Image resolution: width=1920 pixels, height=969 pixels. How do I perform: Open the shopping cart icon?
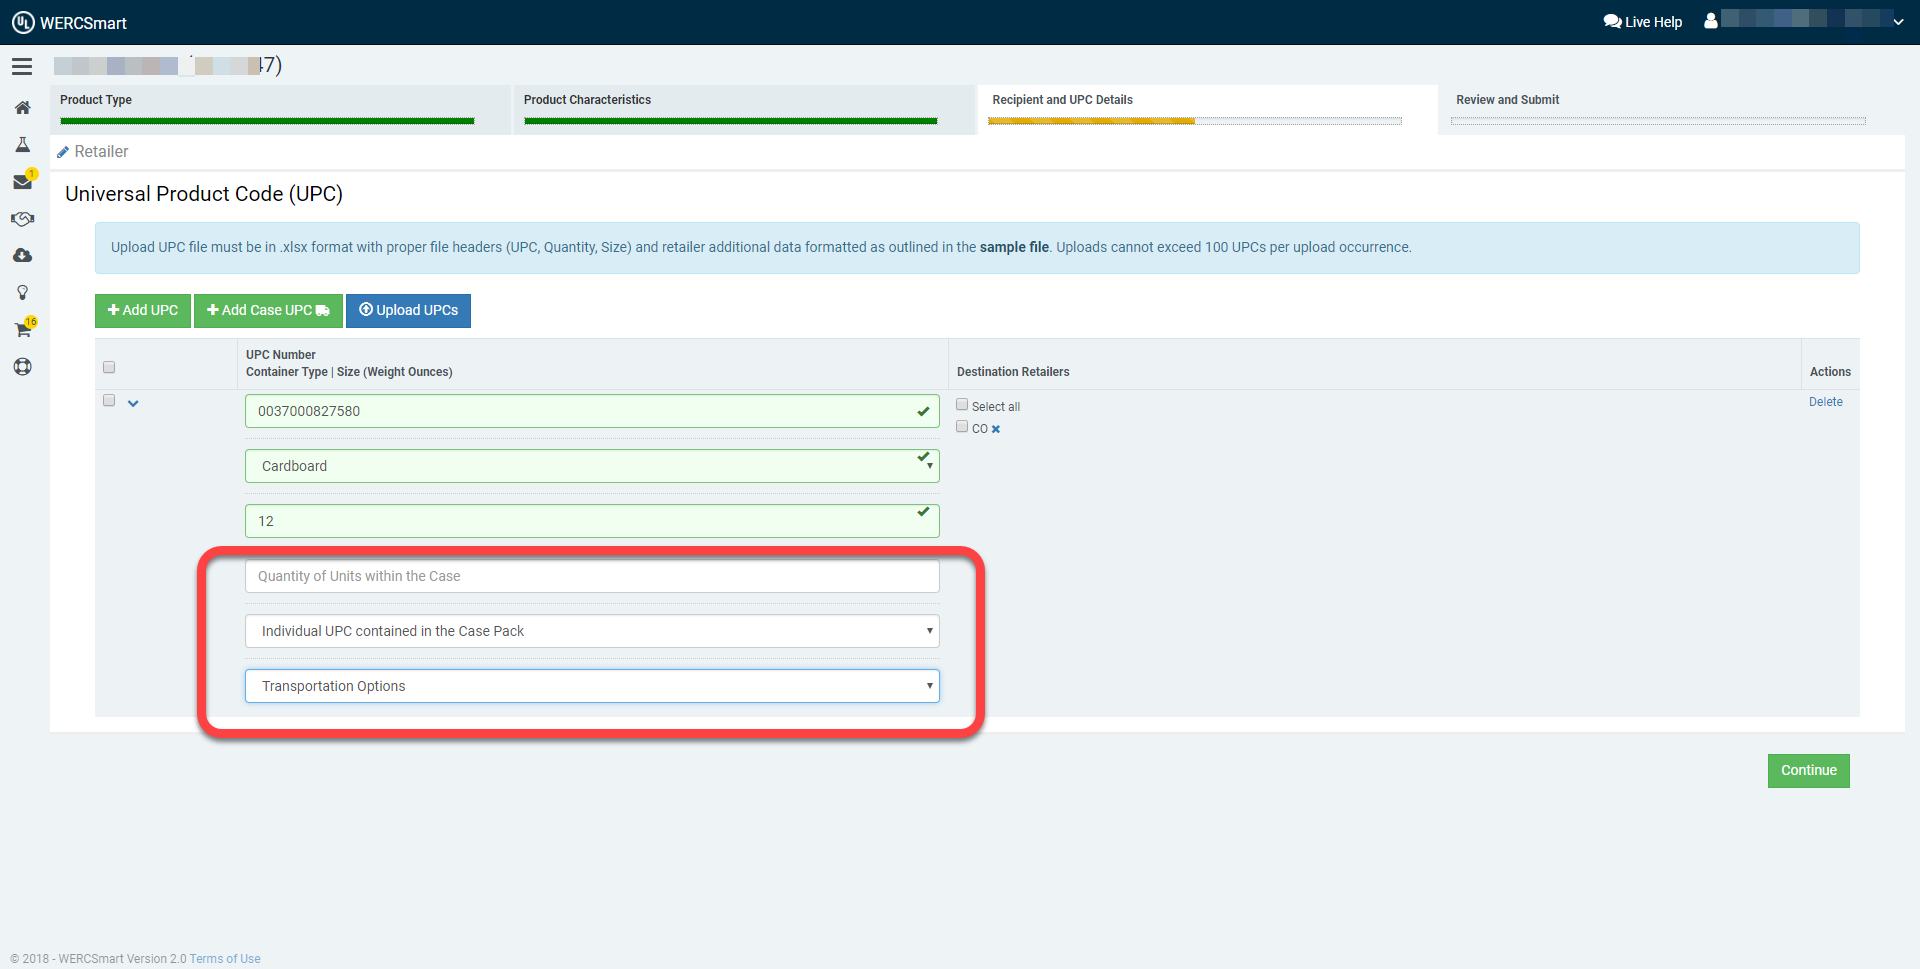pyautogui.click(x=22, y=330)
